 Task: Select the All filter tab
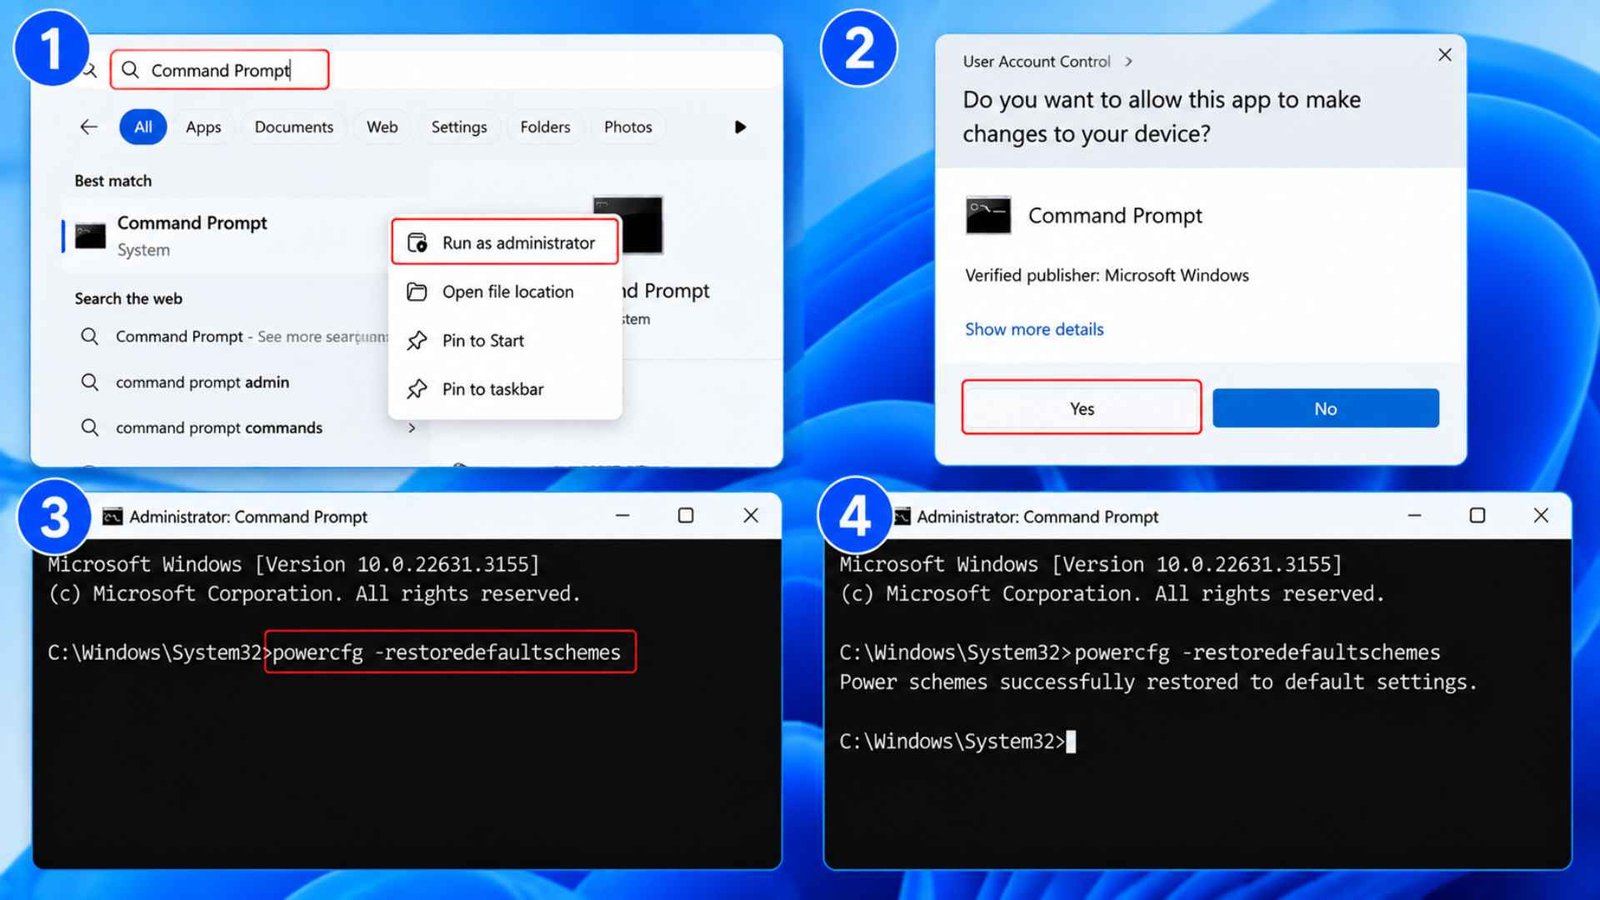[x=143, y=127]
